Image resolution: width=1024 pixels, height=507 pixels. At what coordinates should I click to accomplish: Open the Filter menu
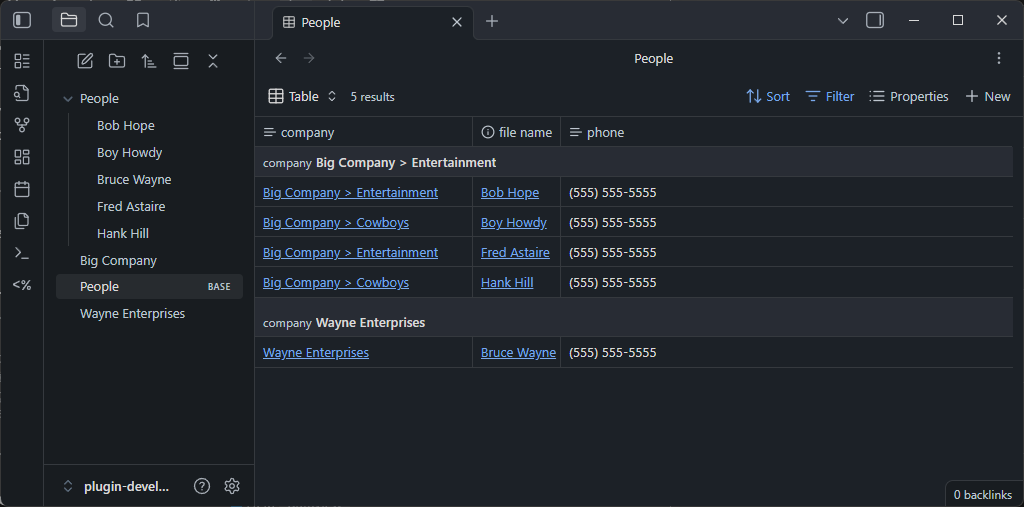(x=830, y=97)
